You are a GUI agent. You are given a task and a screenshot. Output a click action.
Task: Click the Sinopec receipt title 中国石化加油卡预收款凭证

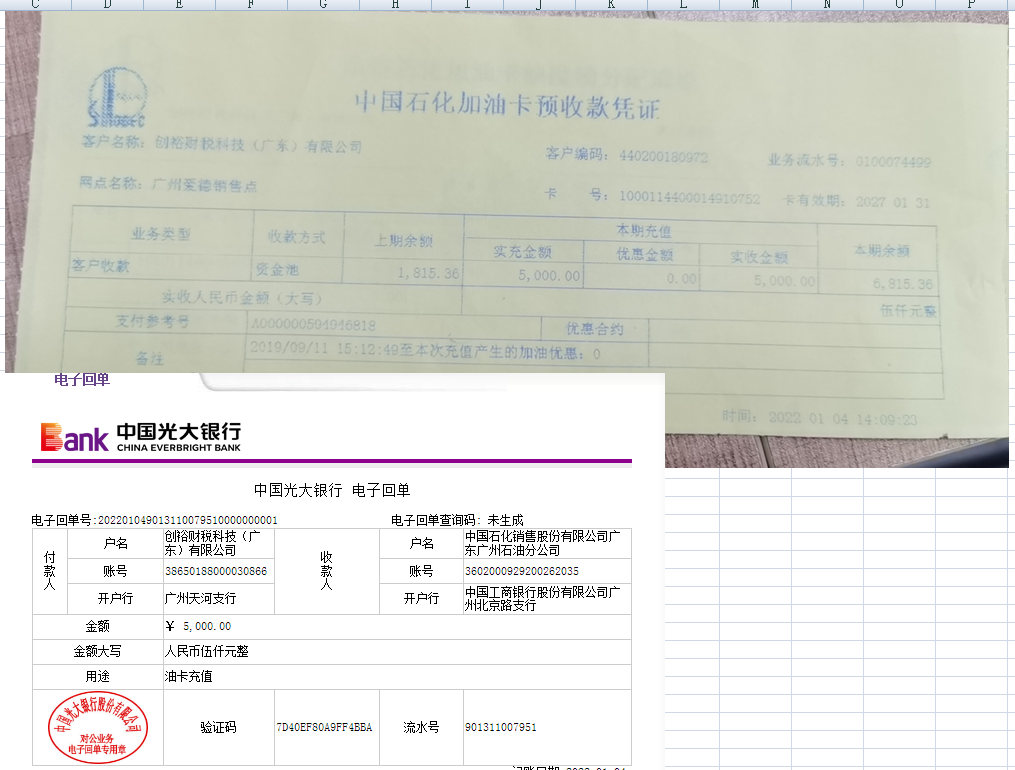507,105
